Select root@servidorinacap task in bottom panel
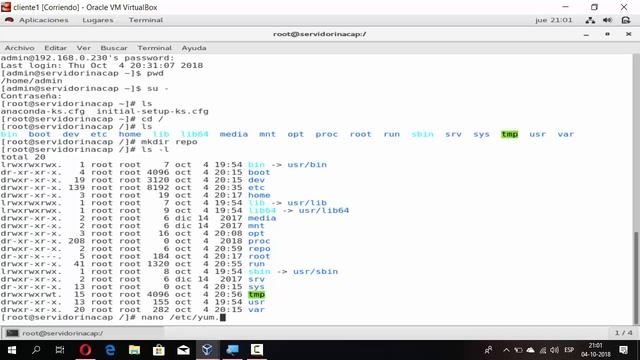640x360 pixels. [82, 333]
